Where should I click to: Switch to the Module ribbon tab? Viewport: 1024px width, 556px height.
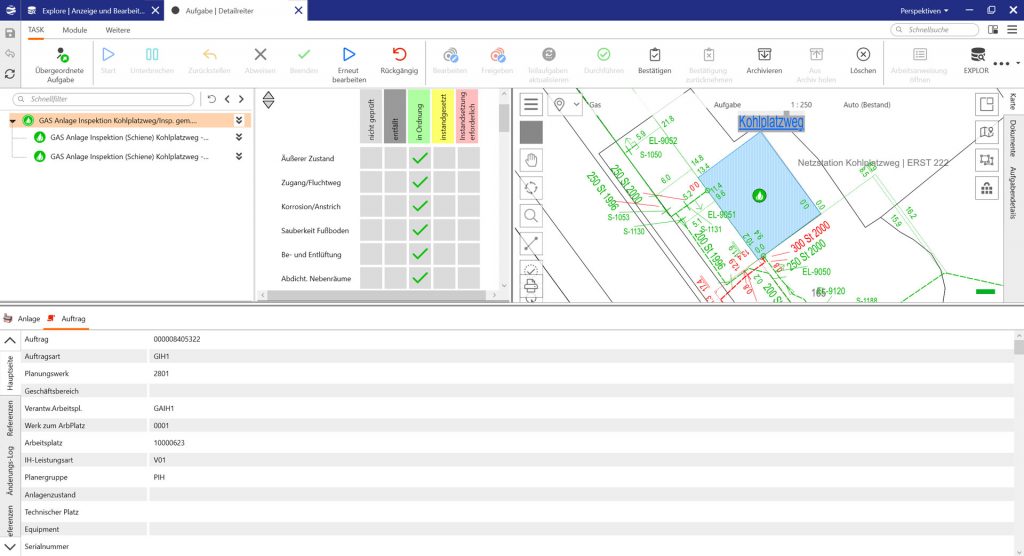pos(75,30)
